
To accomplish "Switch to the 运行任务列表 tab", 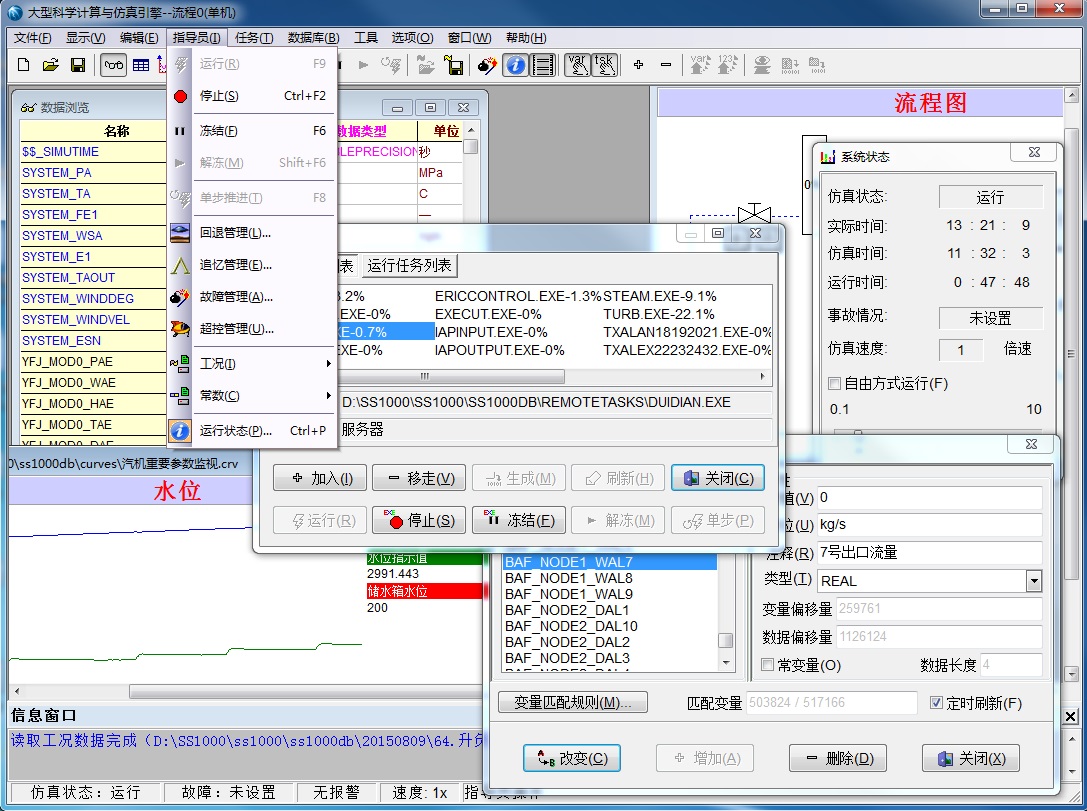I will 409,265.
